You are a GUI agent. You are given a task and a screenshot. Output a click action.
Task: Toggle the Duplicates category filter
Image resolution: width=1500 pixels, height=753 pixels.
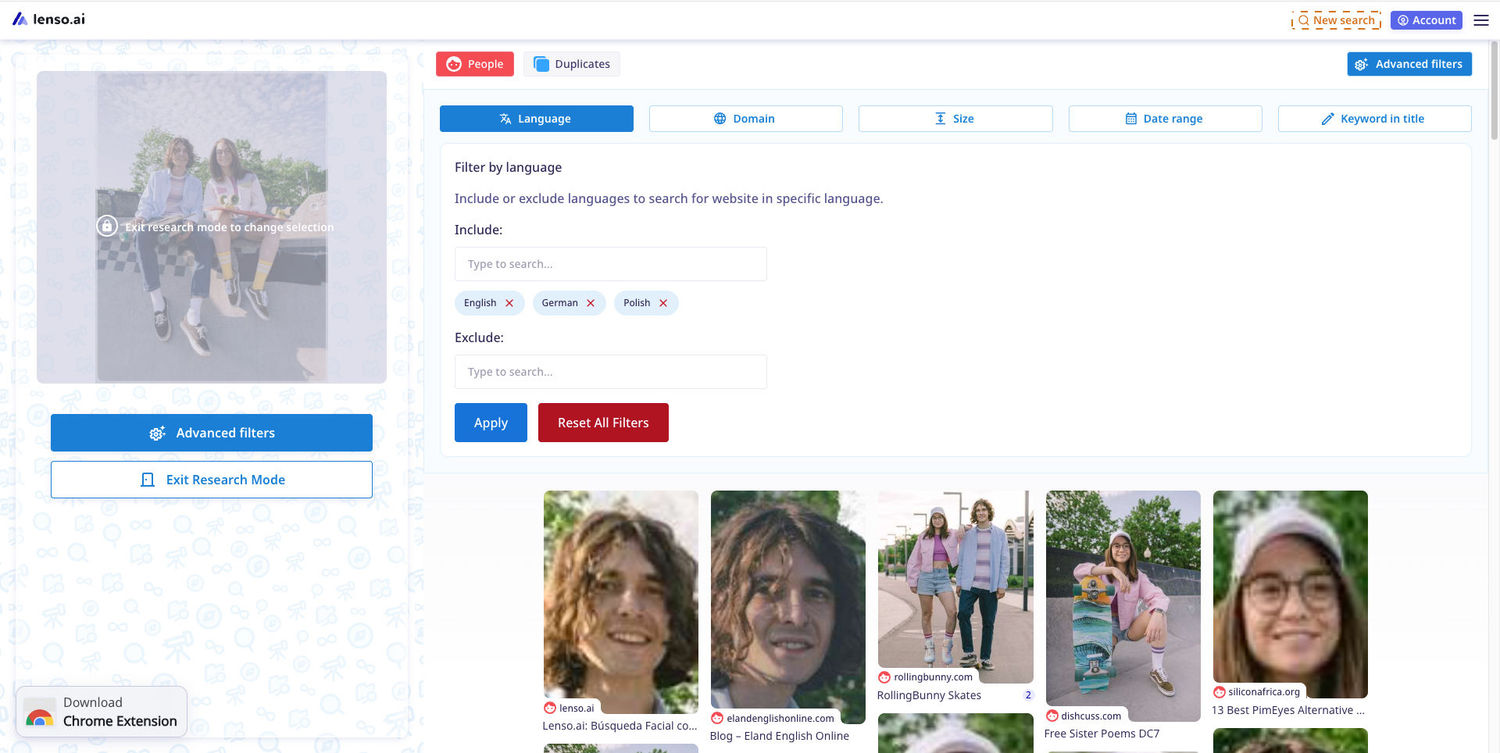(x=571, y=64)
